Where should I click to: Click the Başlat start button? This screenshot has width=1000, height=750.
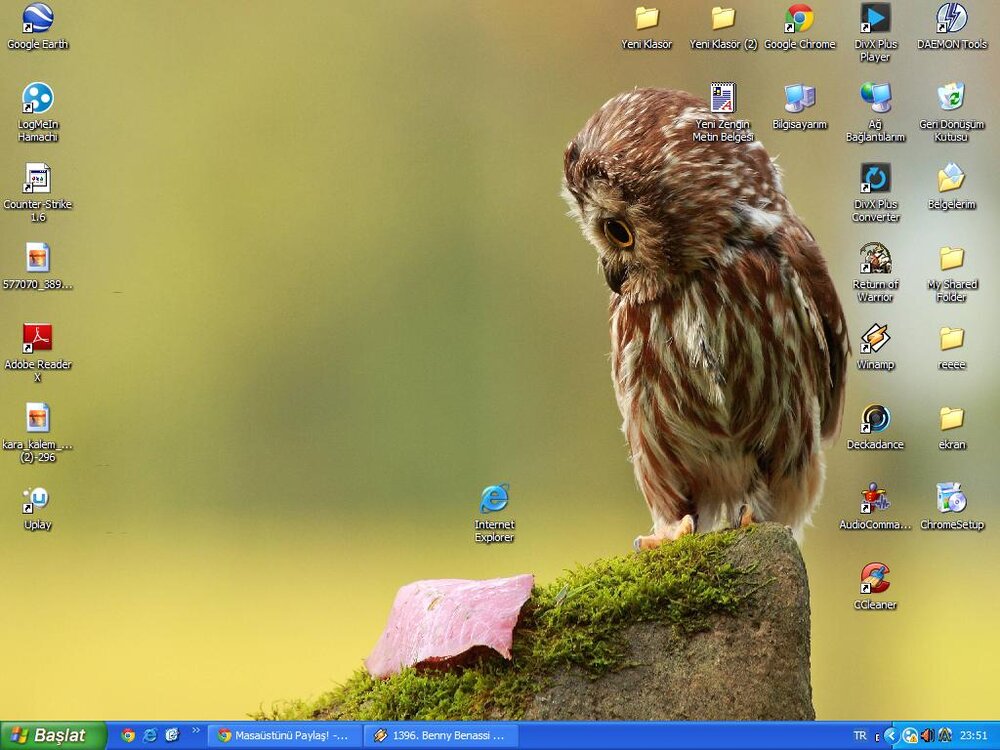pos(54,736)
